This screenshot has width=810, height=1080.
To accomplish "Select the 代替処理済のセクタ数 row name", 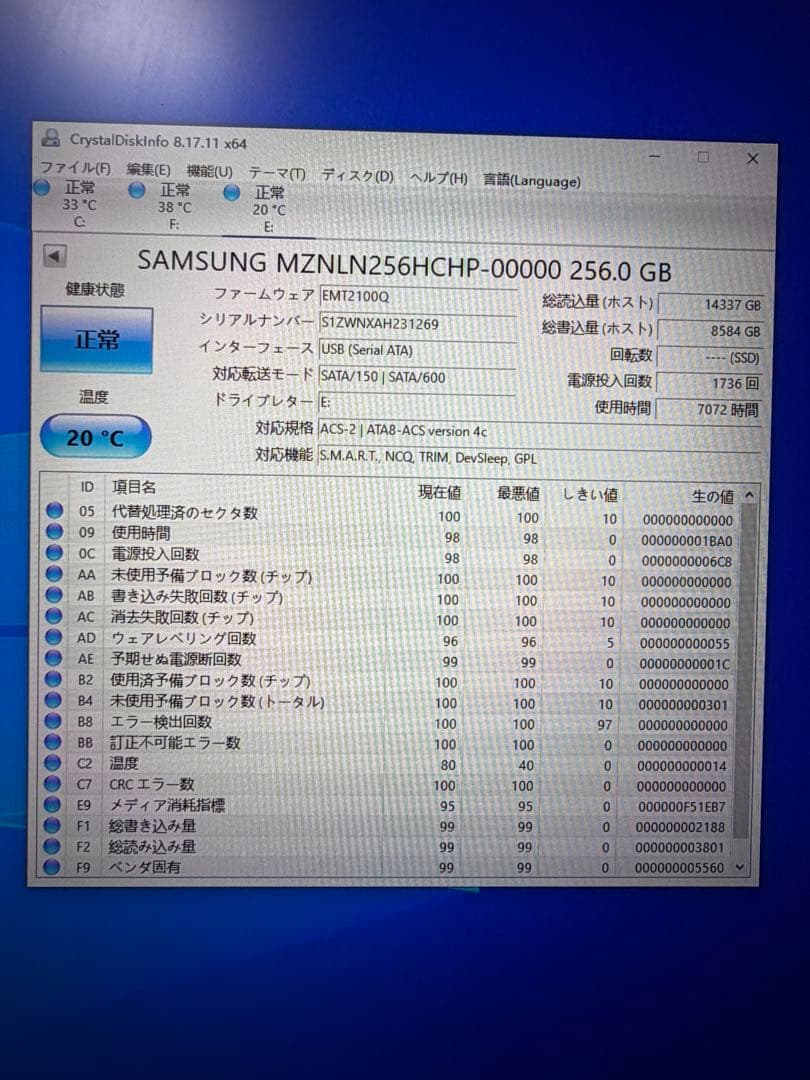I will click(185, 512).
